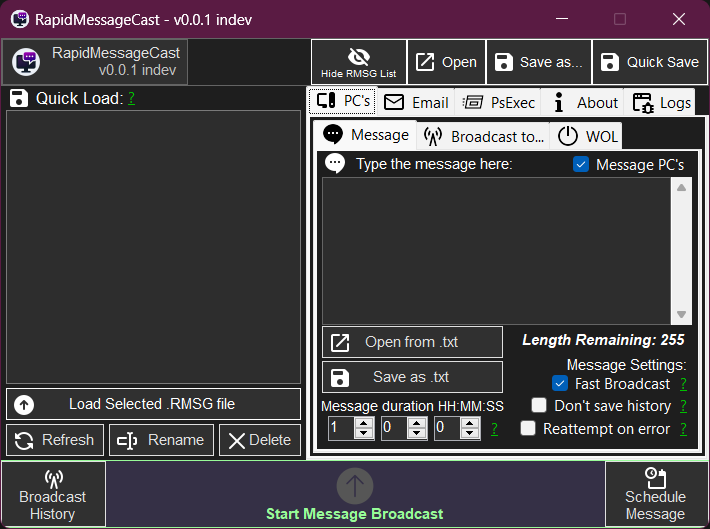Click Load Selected .RMSG file button
This screenshot has height=529, width=710.
click(153, 404)
